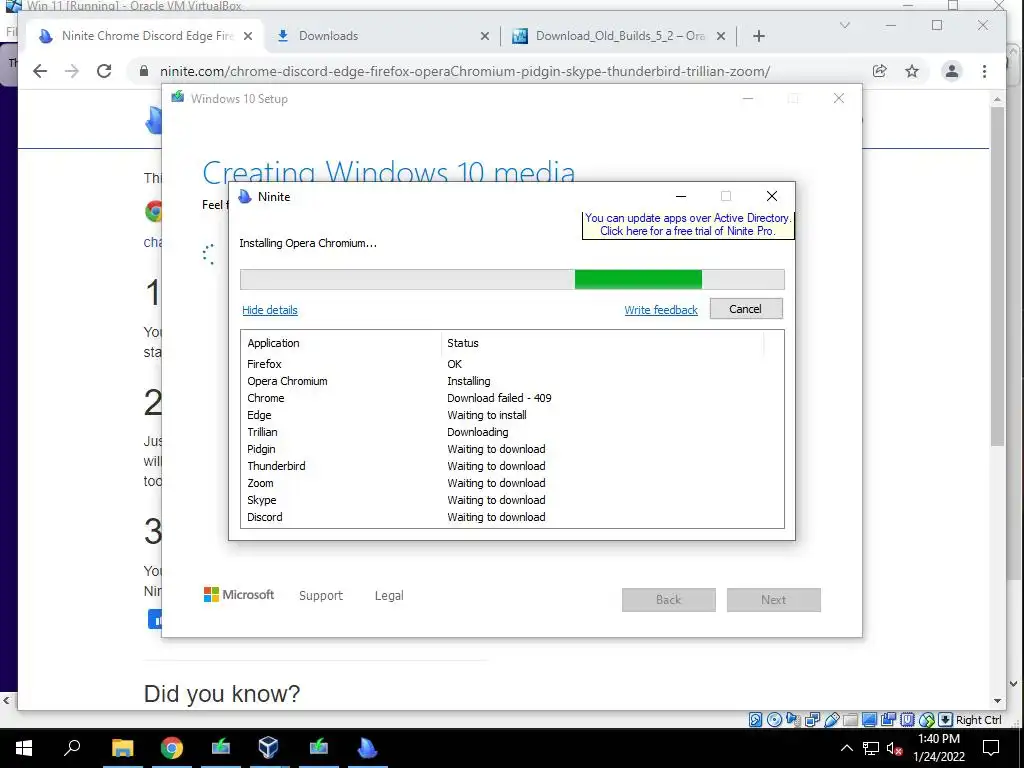The width and height of the screenshot is (1024, 768).
Task: Open taskbar search magnifier
Action: 72,748
